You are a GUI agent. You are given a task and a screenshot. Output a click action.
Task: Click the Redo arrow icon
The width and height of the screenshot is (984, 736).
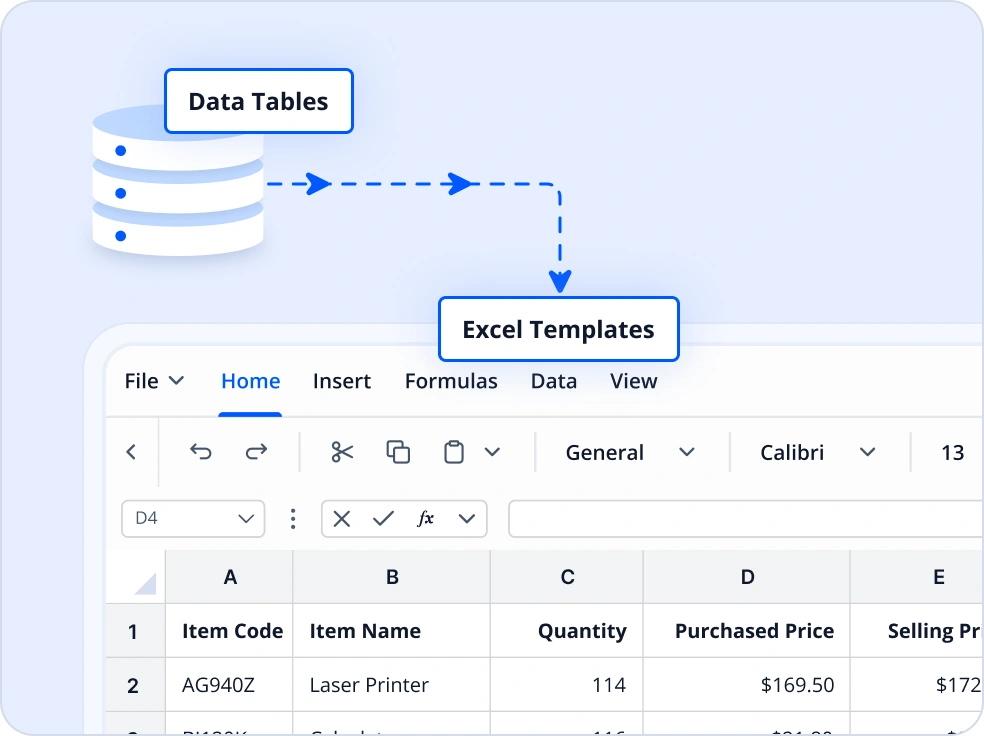(257, 452)
